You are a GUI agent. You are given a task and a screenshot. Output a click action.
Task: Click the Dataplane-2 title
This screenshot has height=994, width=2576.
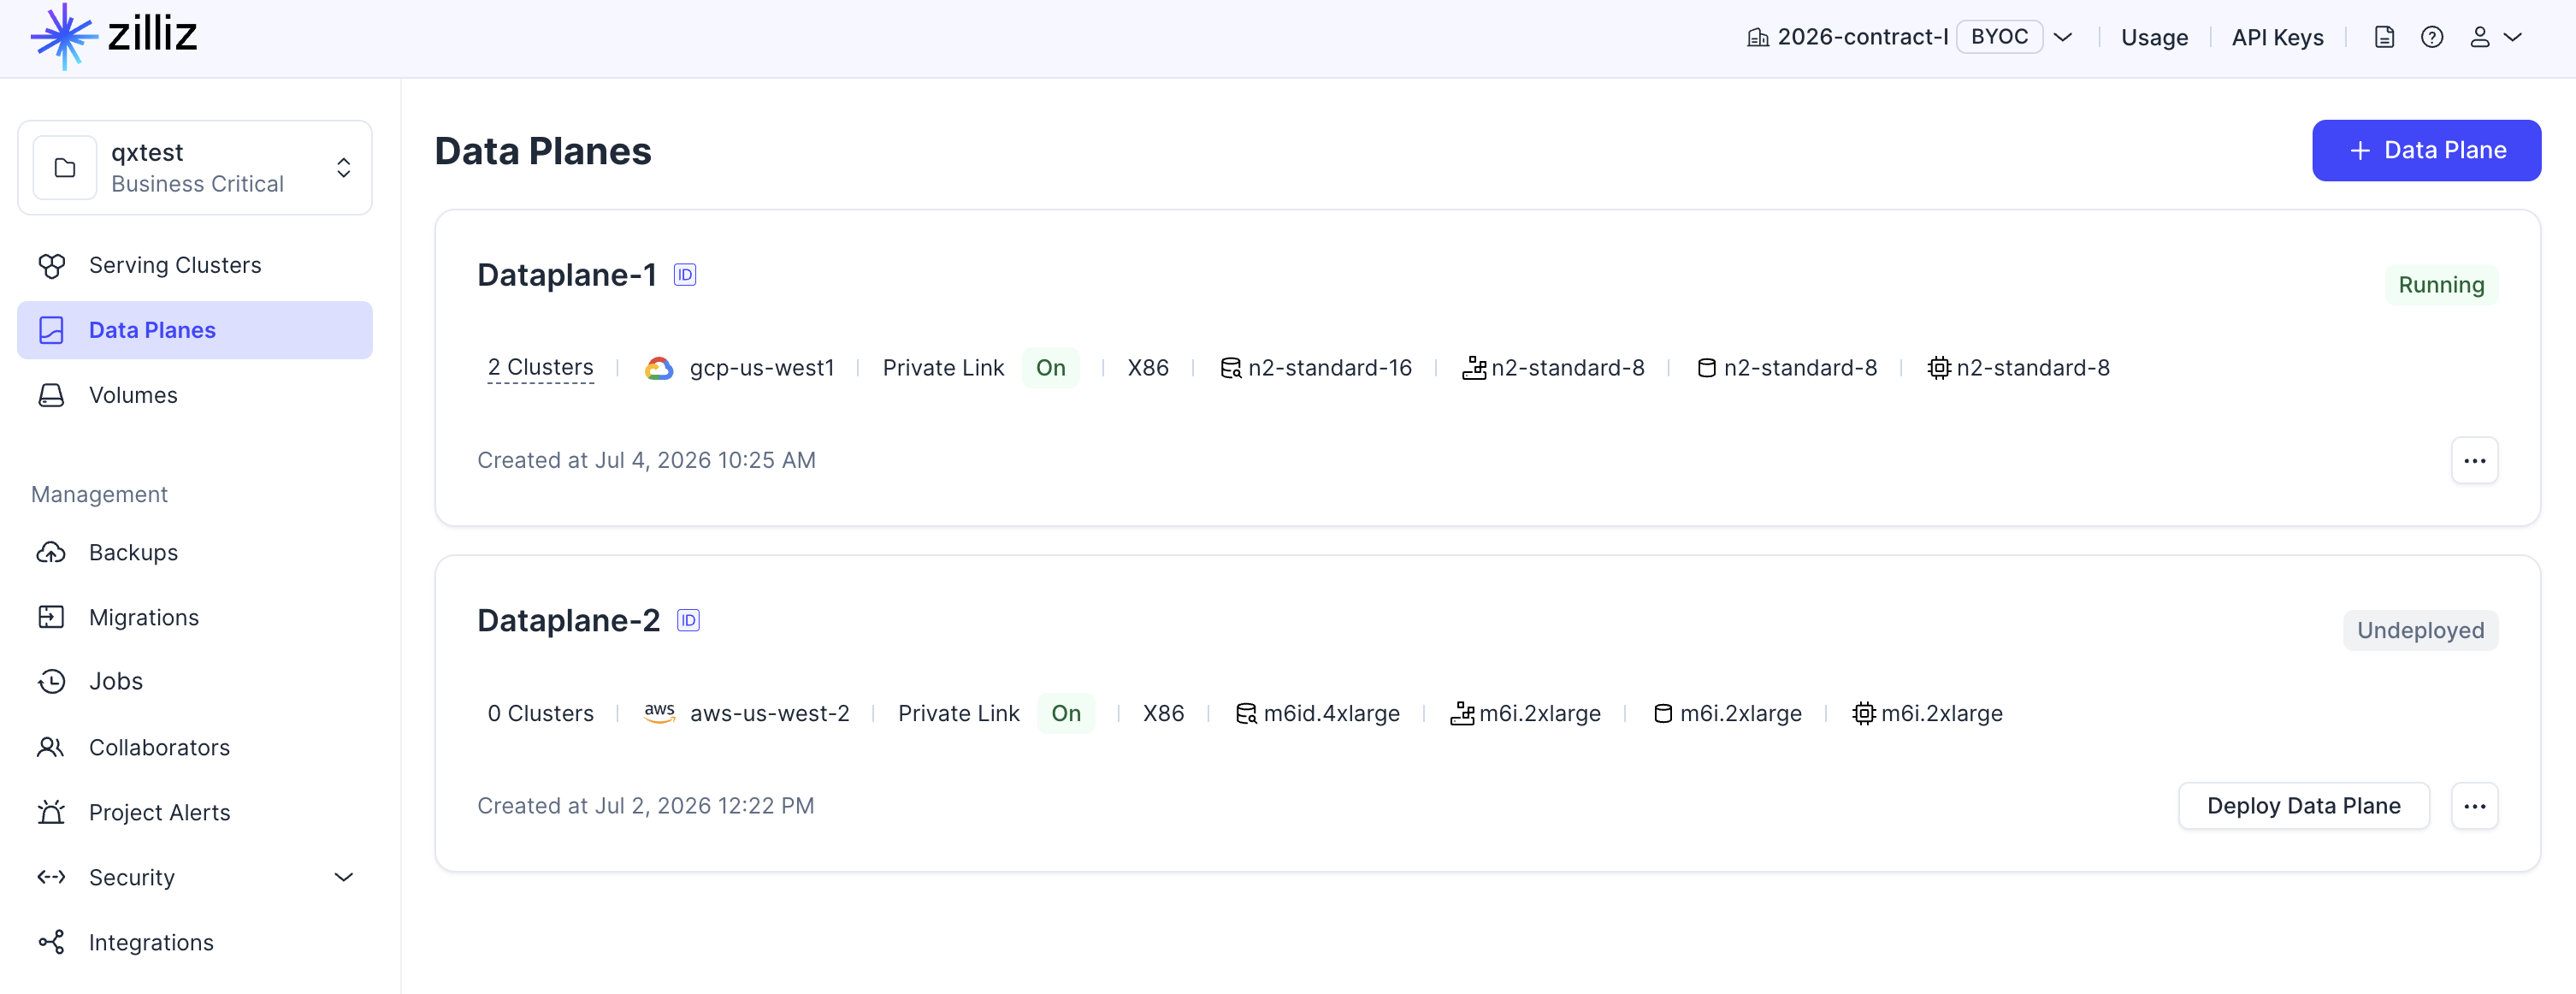(x=569, y=621)
